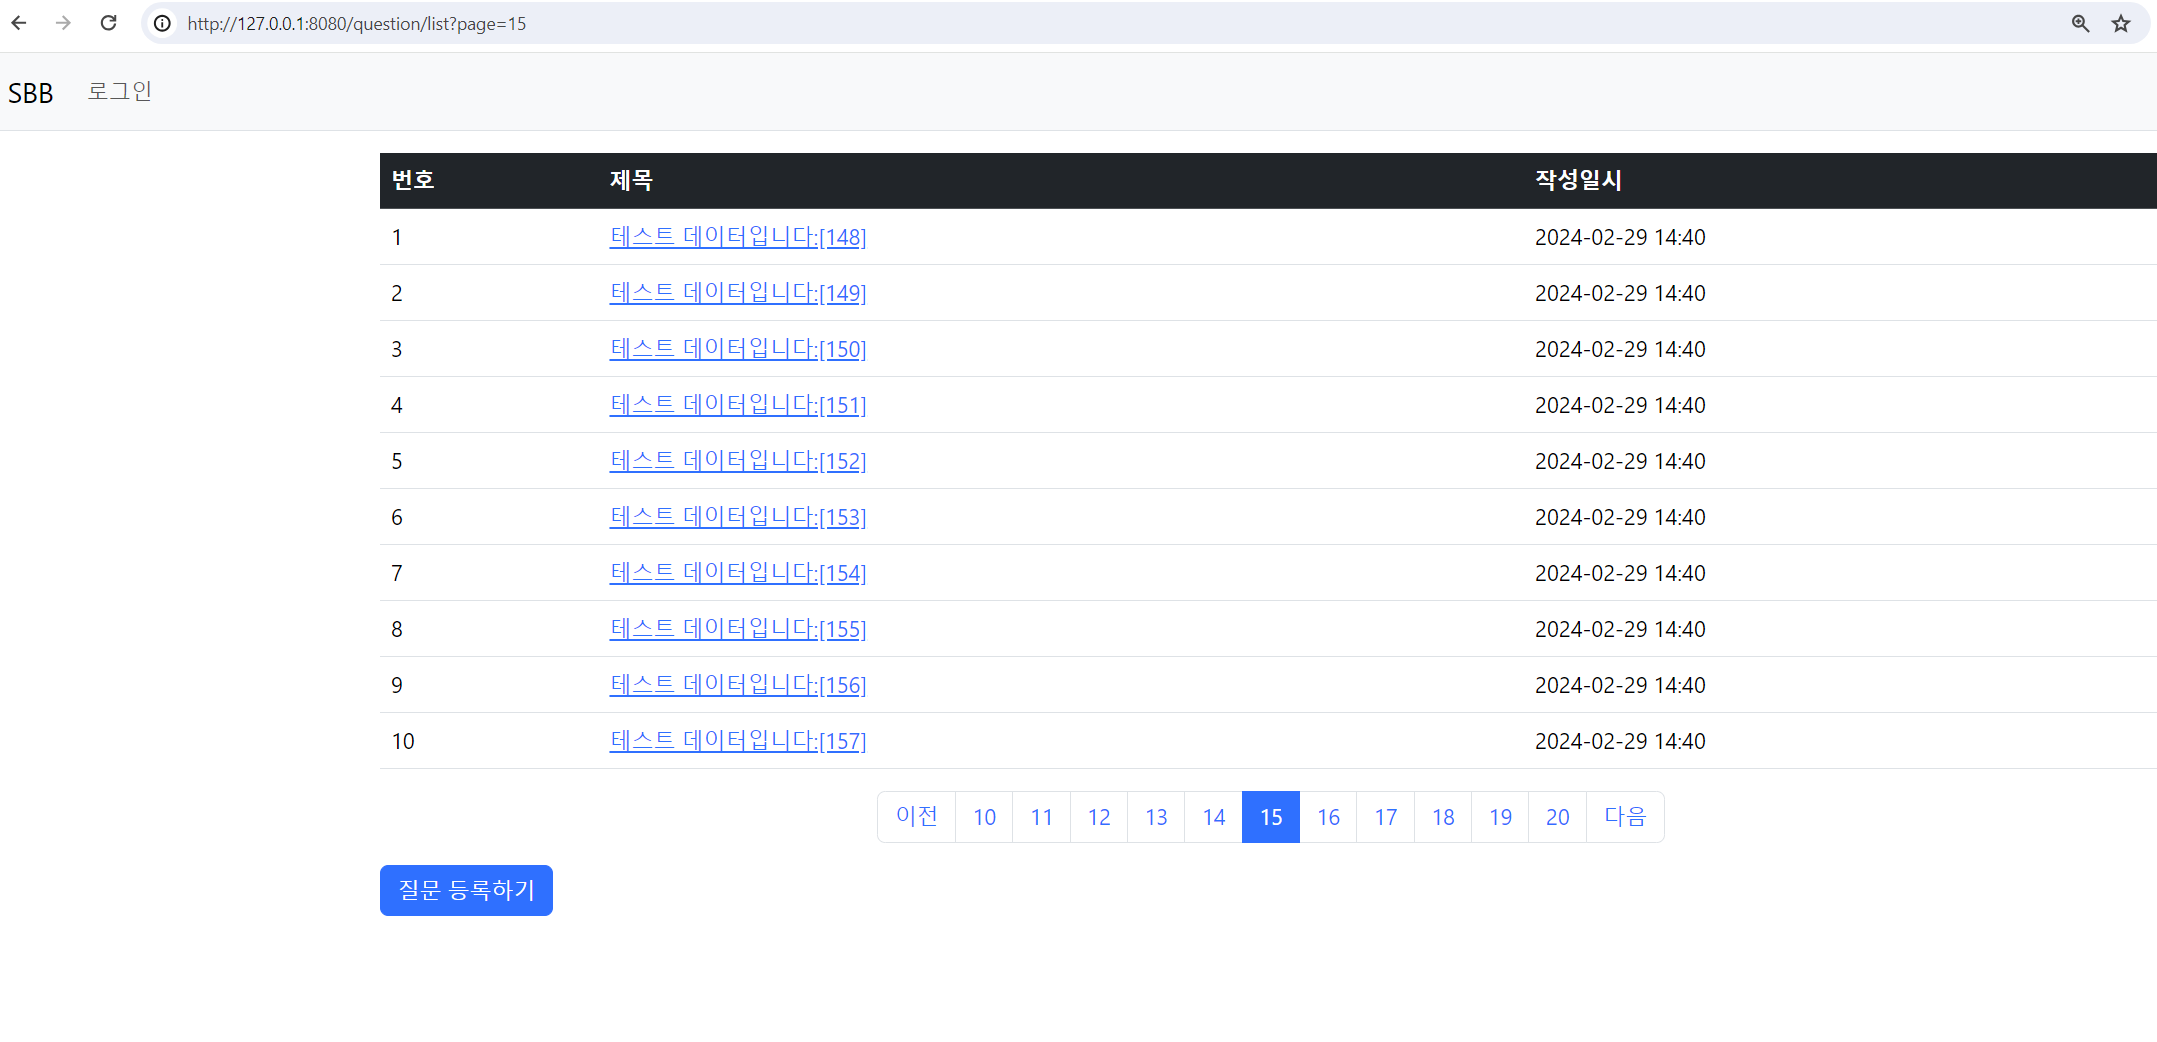
Task: View site information icon in address bar
Action: [x=162, y=23]
